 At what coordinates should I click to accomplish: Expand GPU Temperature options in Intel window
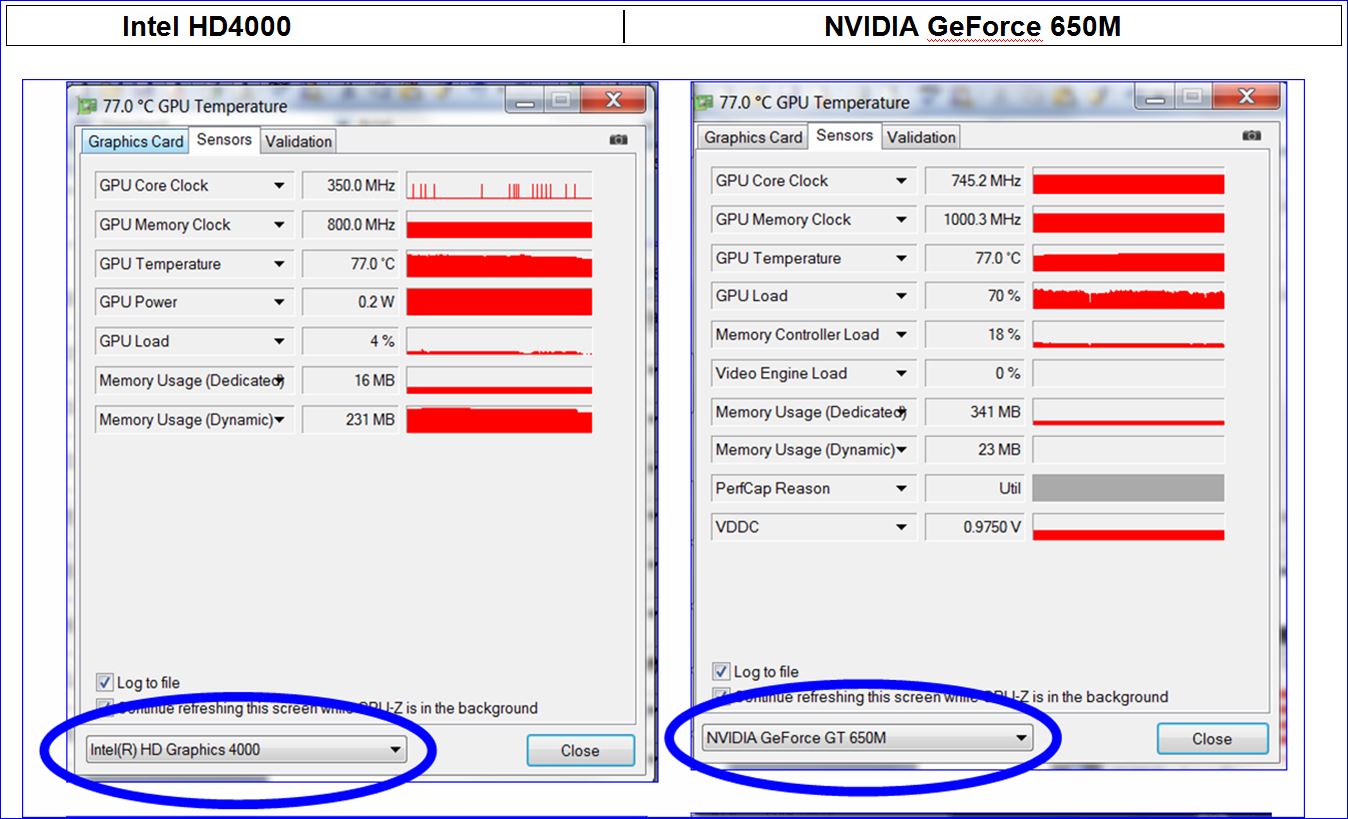coord(279,264)
